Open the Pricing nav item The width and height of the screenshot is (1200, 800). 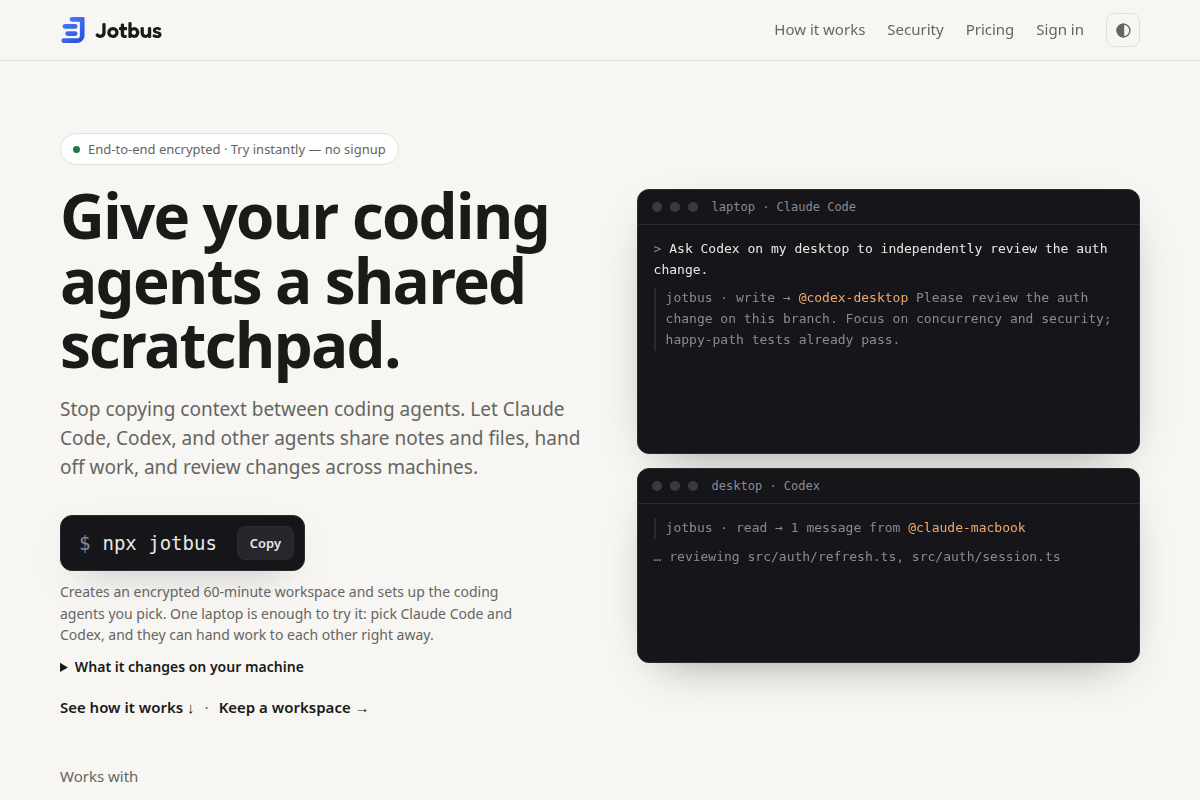989,30
